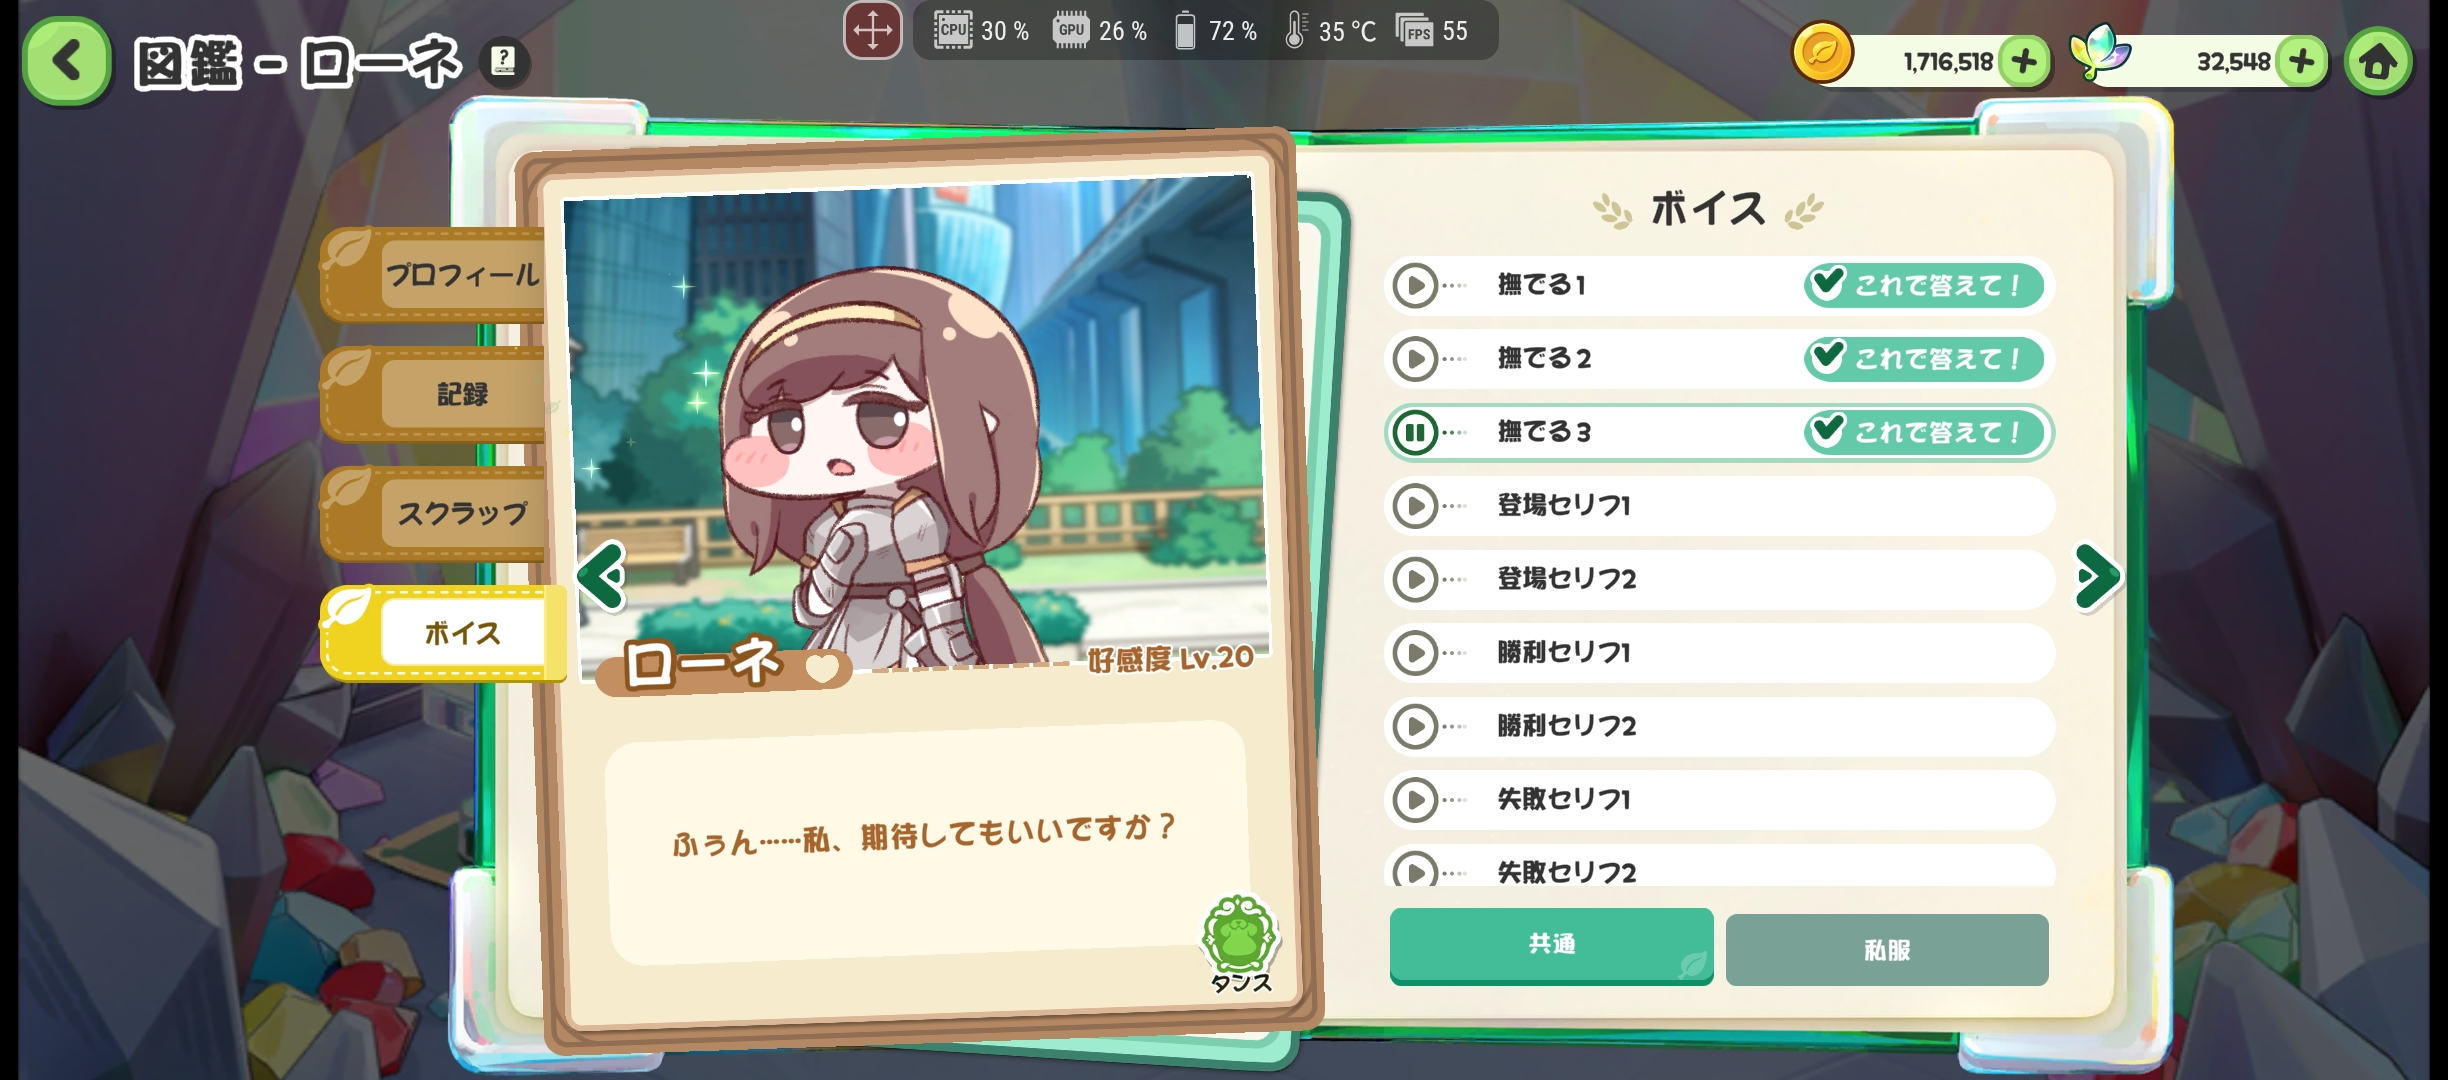This screenshot has height=1080, width=2448.
Task: Return to home via house icon
Action: pos(2378,62)
